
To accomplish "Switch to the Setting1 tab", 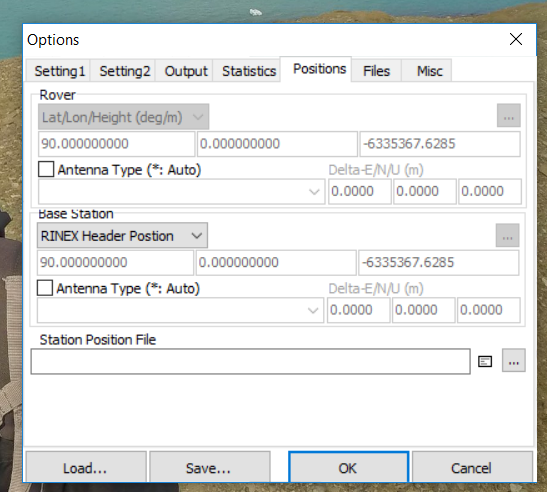I will click(x=59, y=71).
